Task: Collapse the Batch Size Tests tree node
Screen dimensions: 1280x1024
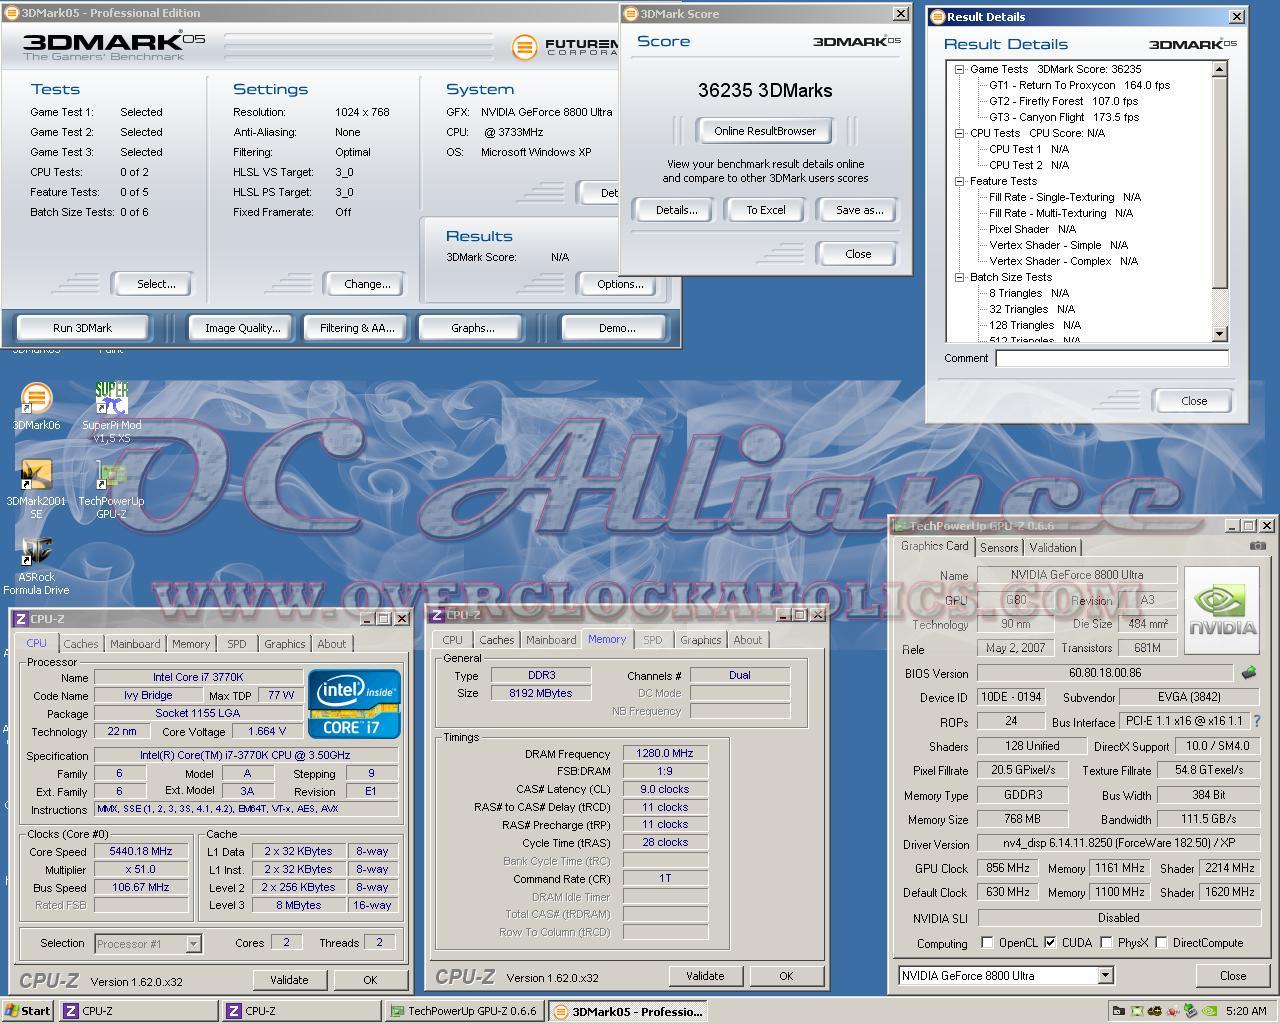Action: 959,277
